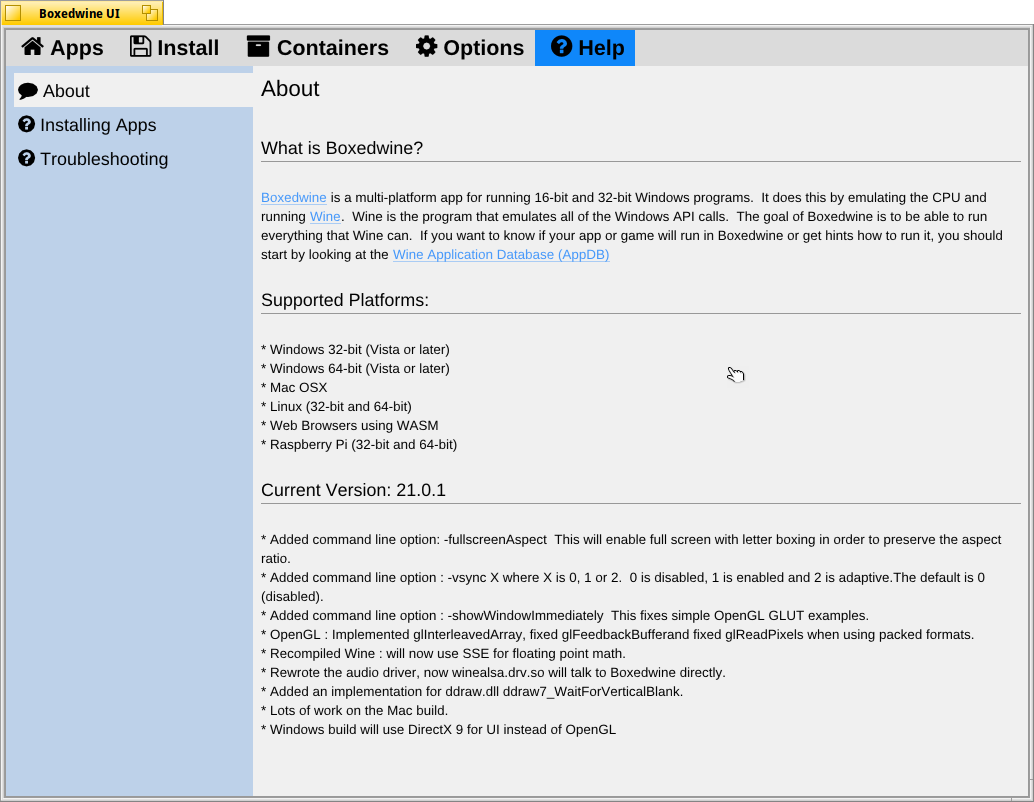Switch to the Install tab
This screenshot has height=802, width=1034.
tap(174, 47)
